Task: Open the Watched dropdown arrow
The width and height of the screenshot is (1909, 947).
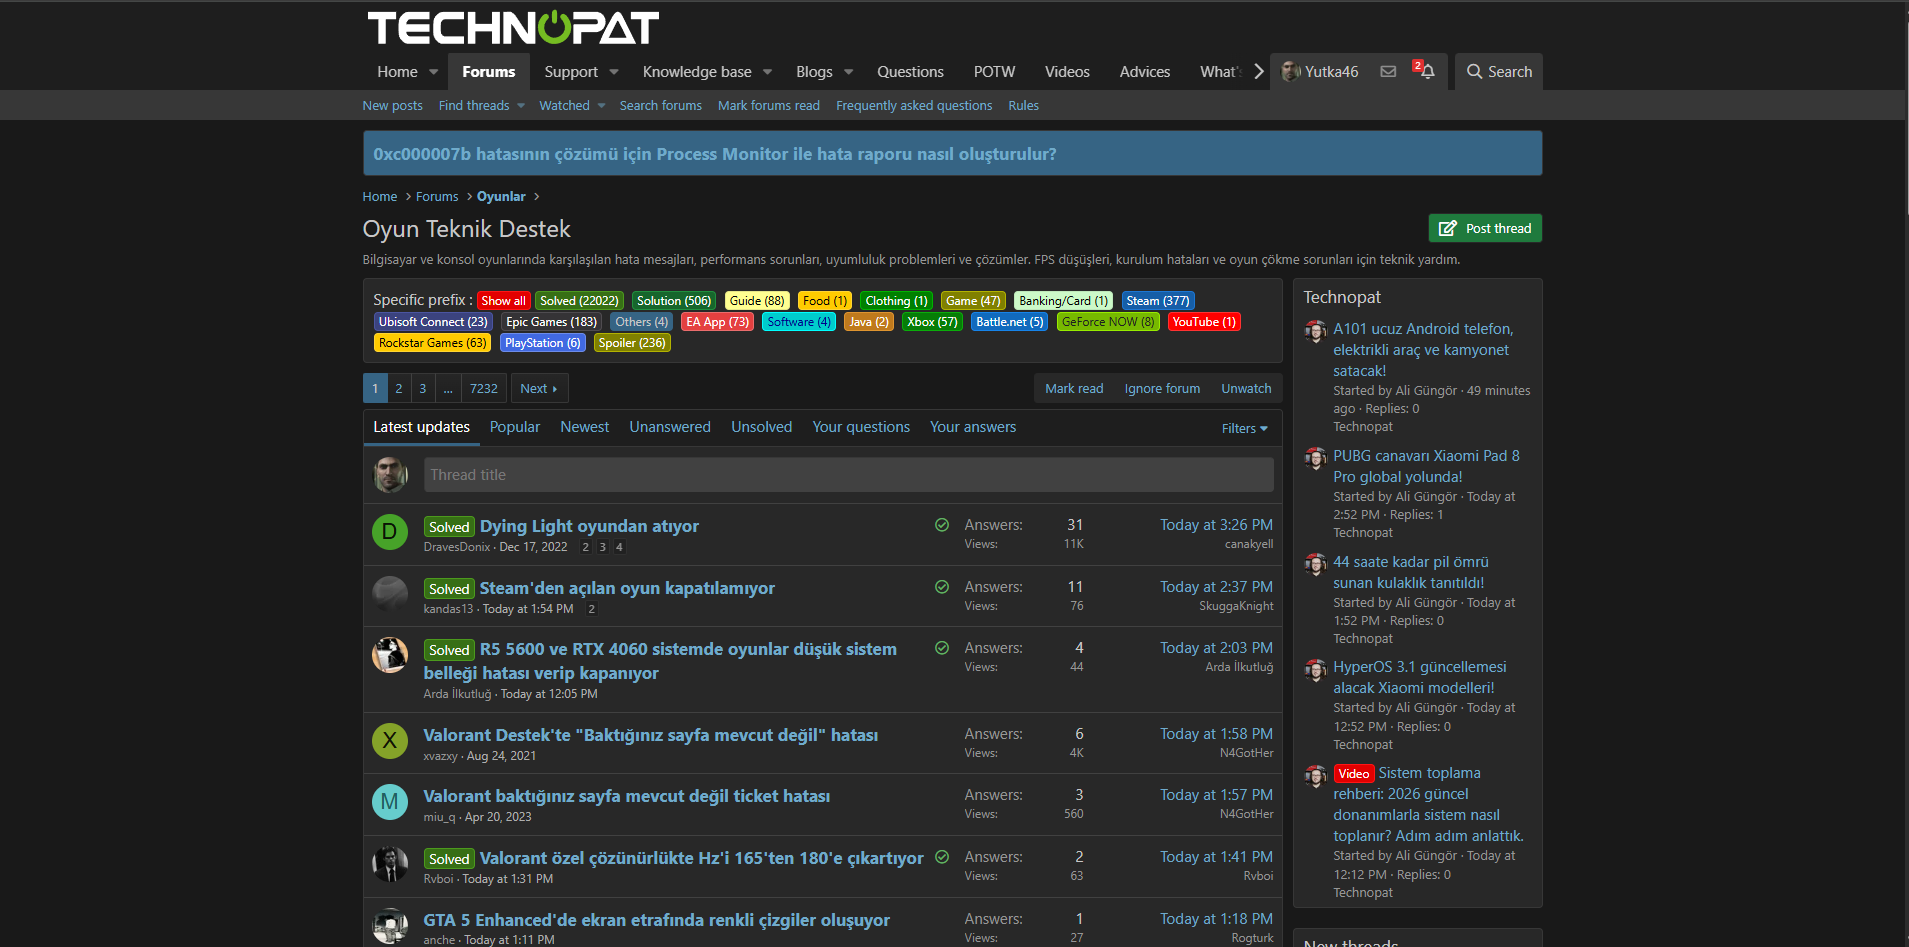Action: click(x=601, y=106)
